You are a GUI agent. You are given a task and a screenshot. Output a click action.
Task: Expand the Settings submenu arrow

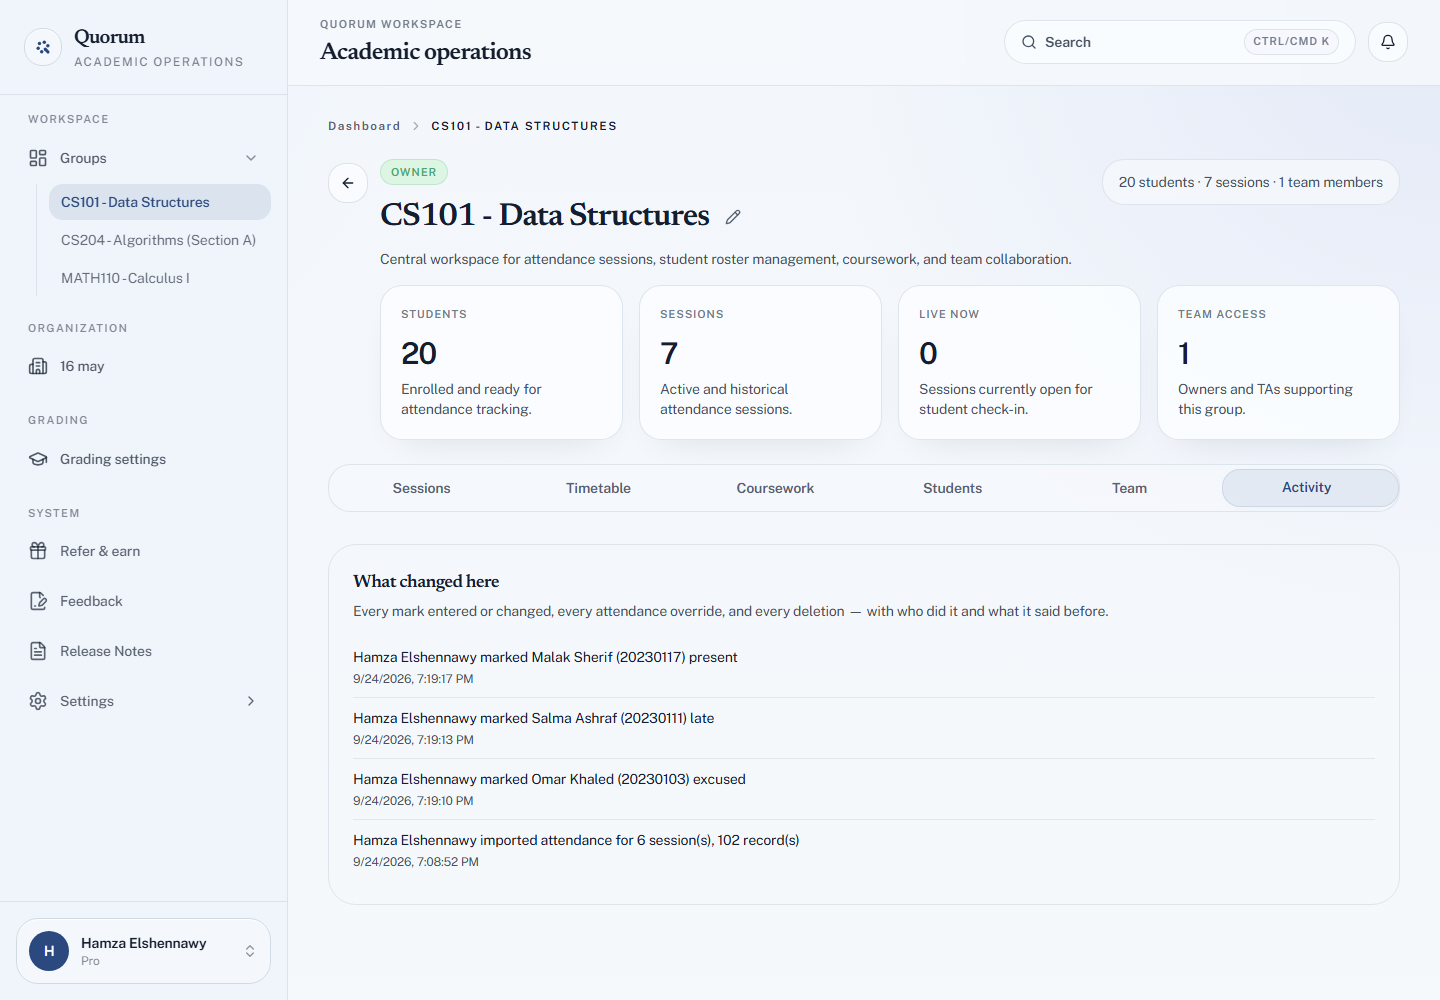[x=251, y=701]
